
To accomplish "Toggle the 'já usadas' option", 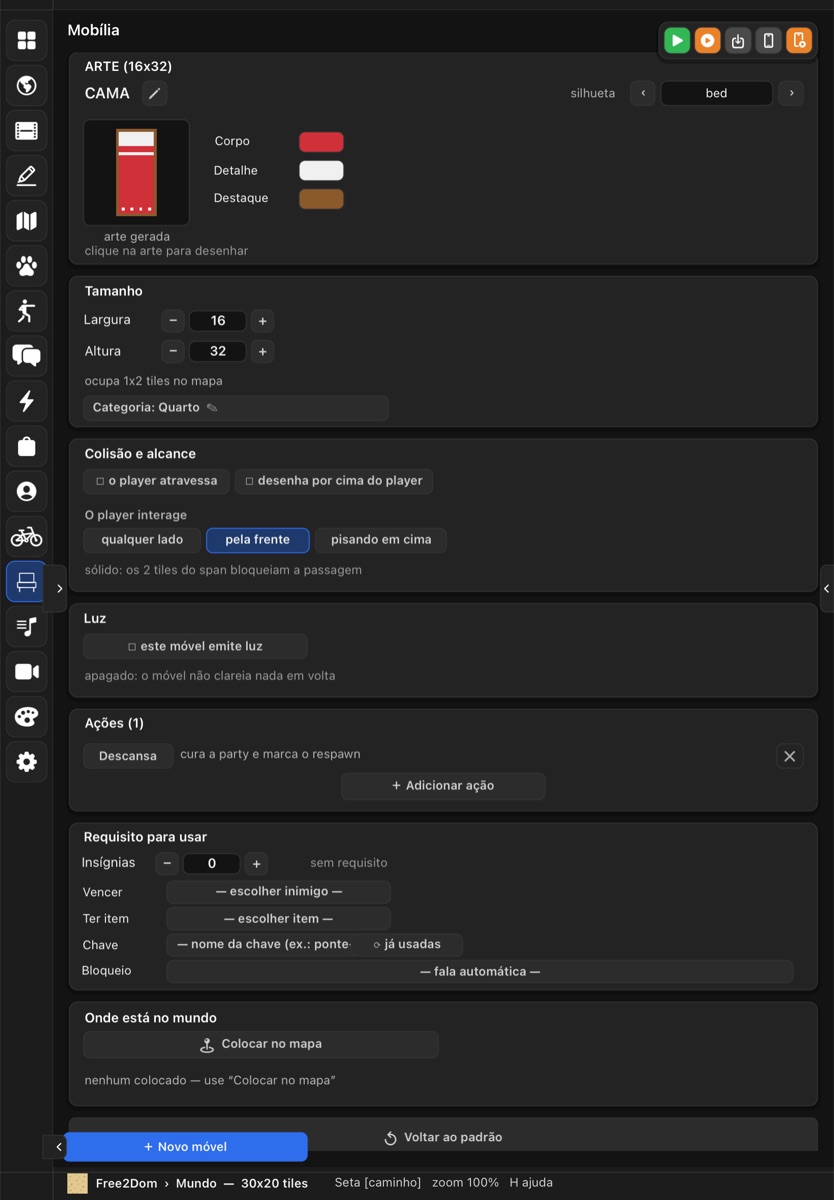I will pyautogui.click(x=407, y=945).
